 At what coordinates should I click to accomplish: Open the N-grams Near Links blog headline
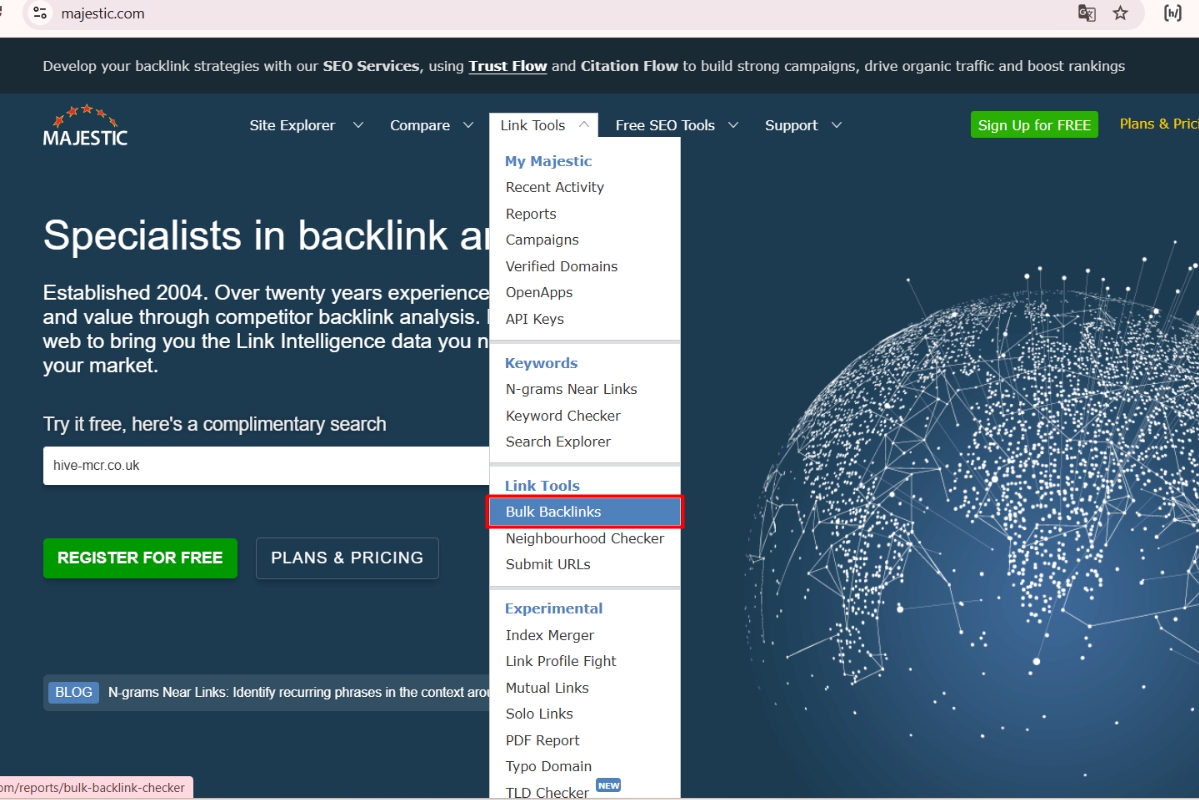298,693
